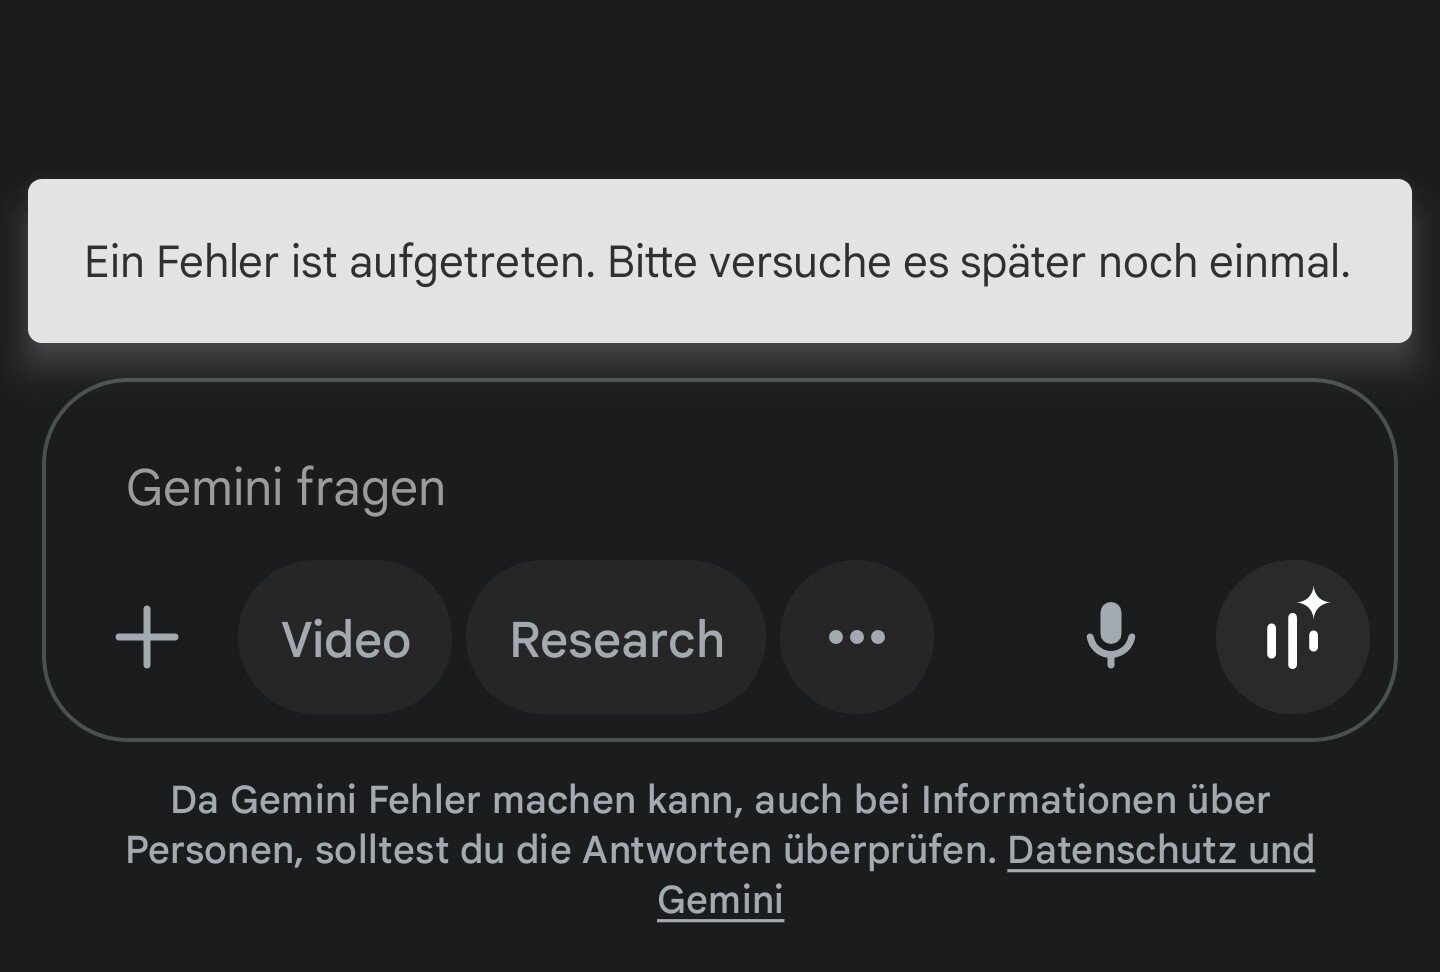
Task: Focus the "Gemini fragen" input field
Action: tap(700, 488)
